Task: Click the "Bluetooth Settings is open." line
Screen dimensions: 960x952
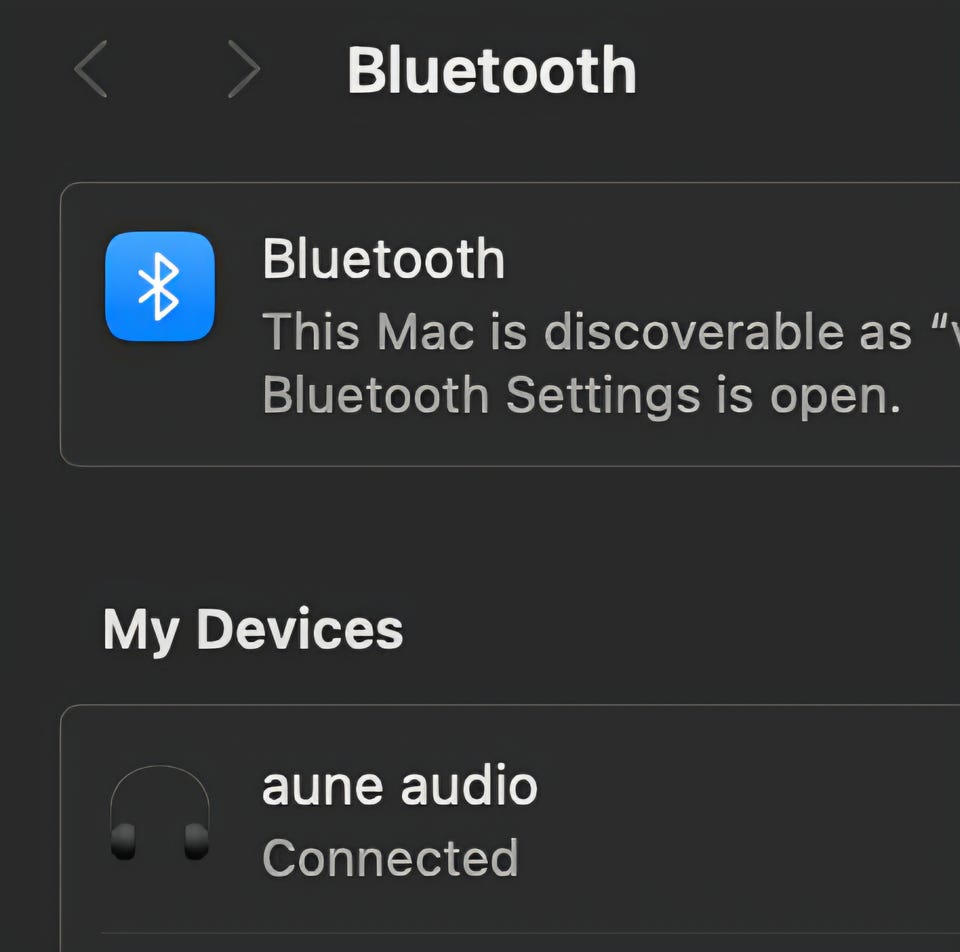Action: coord(581,396)
